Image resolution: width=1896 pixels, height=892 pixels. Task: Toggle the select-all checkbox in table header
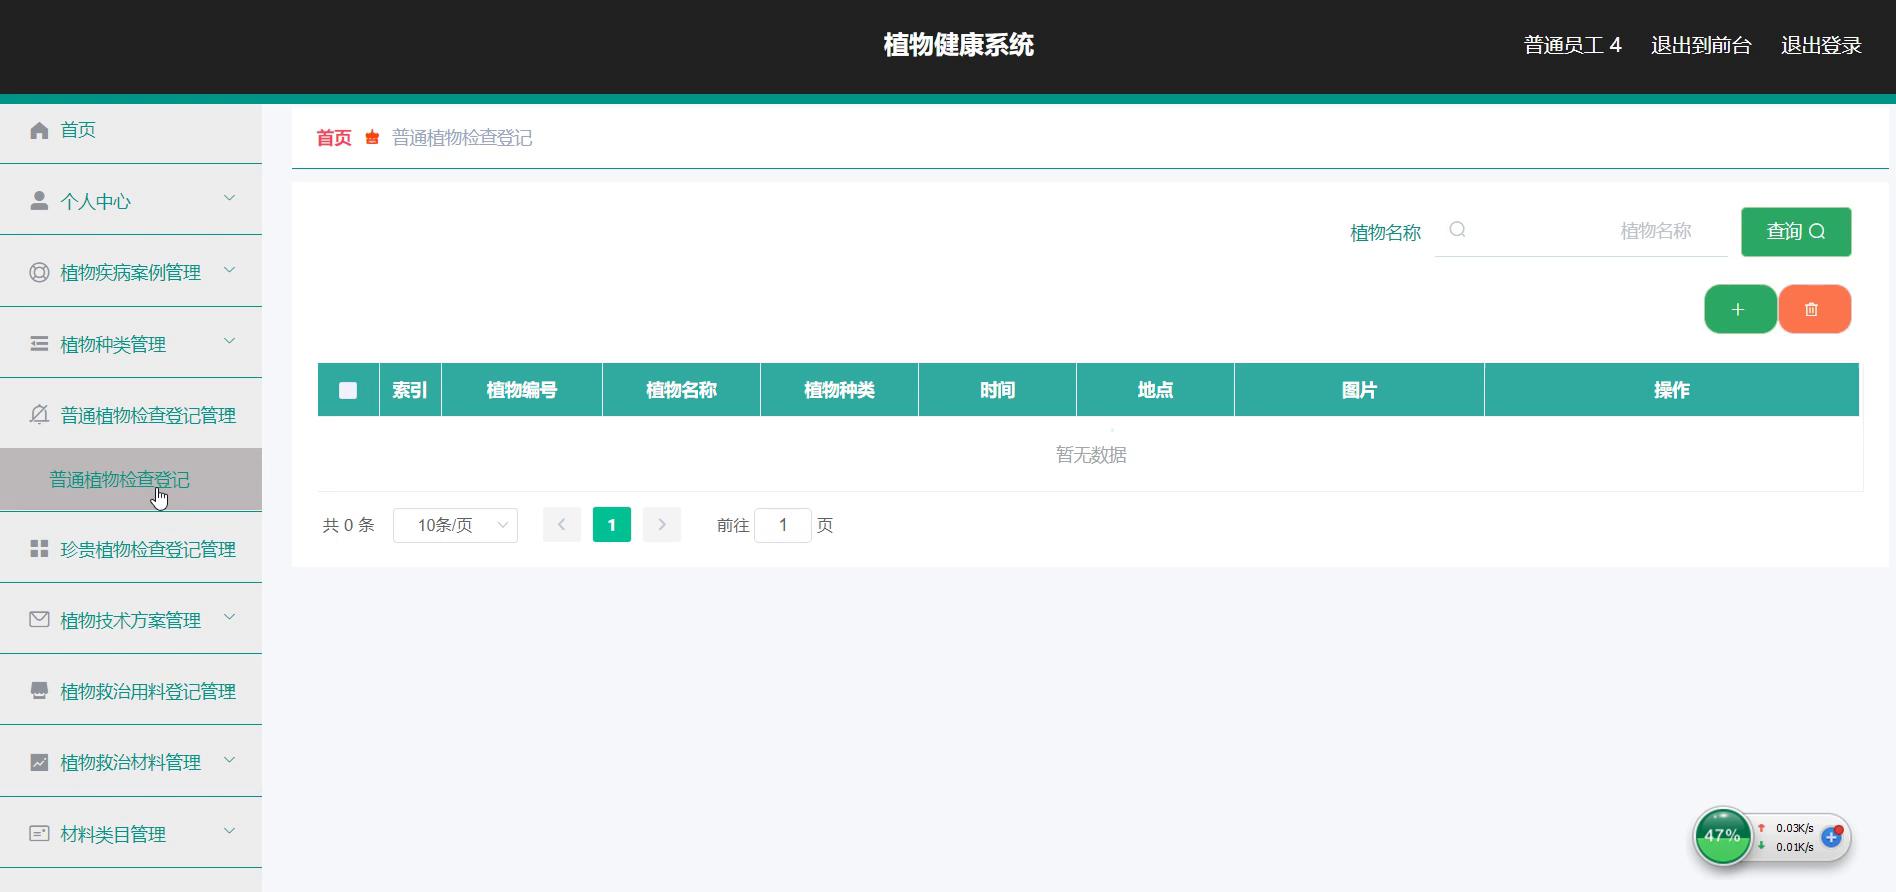pyautogui.click(x=348, y=390)
